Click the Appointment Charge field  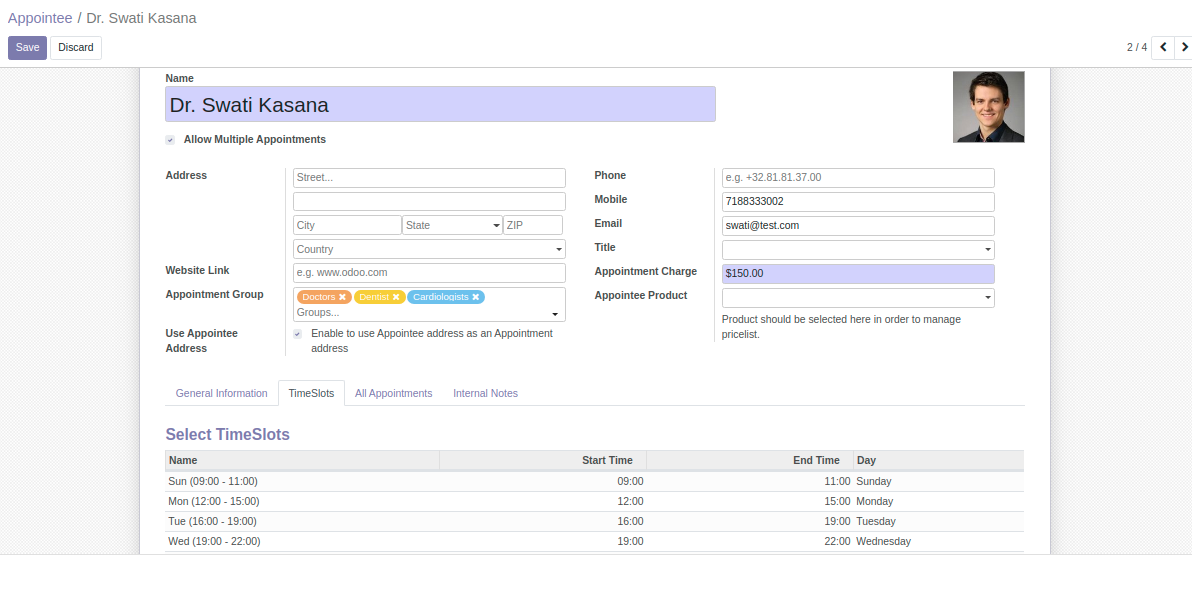point(858,274)
